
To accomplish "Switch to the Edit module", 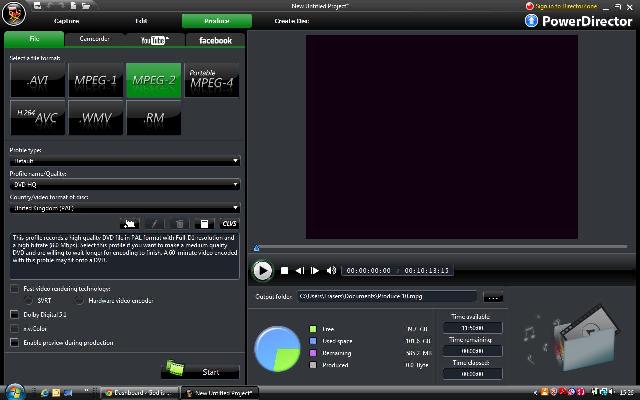I will tap(141, 21).
